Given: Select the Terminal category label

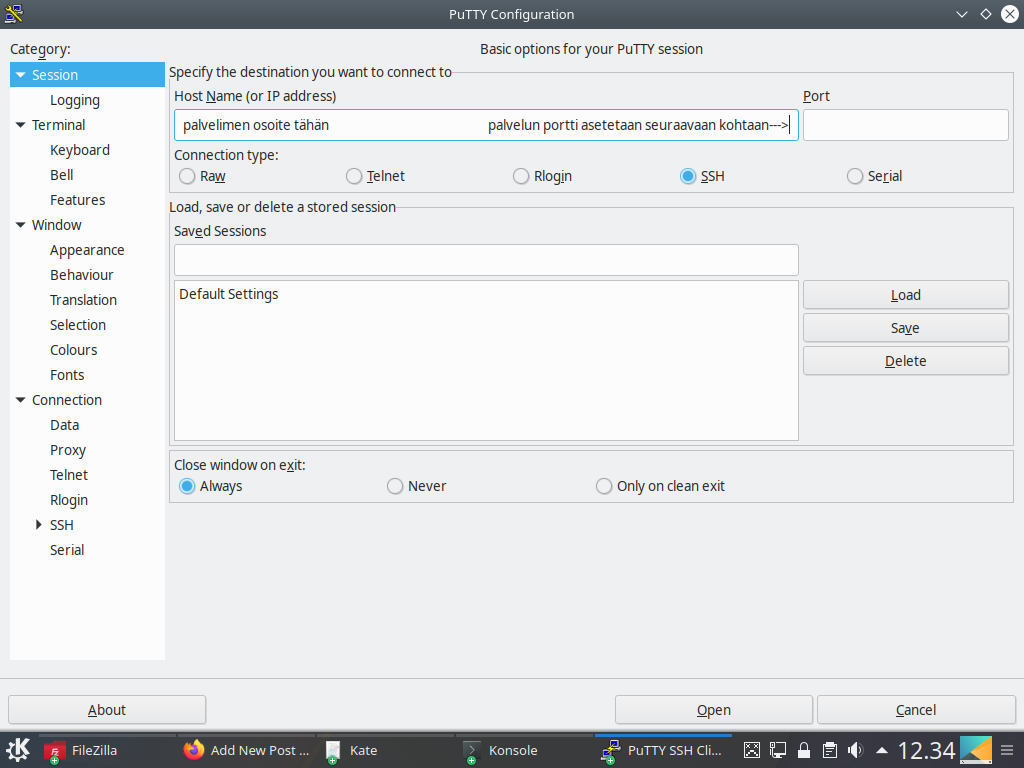Looking at the screenshot, I should 59,125.
